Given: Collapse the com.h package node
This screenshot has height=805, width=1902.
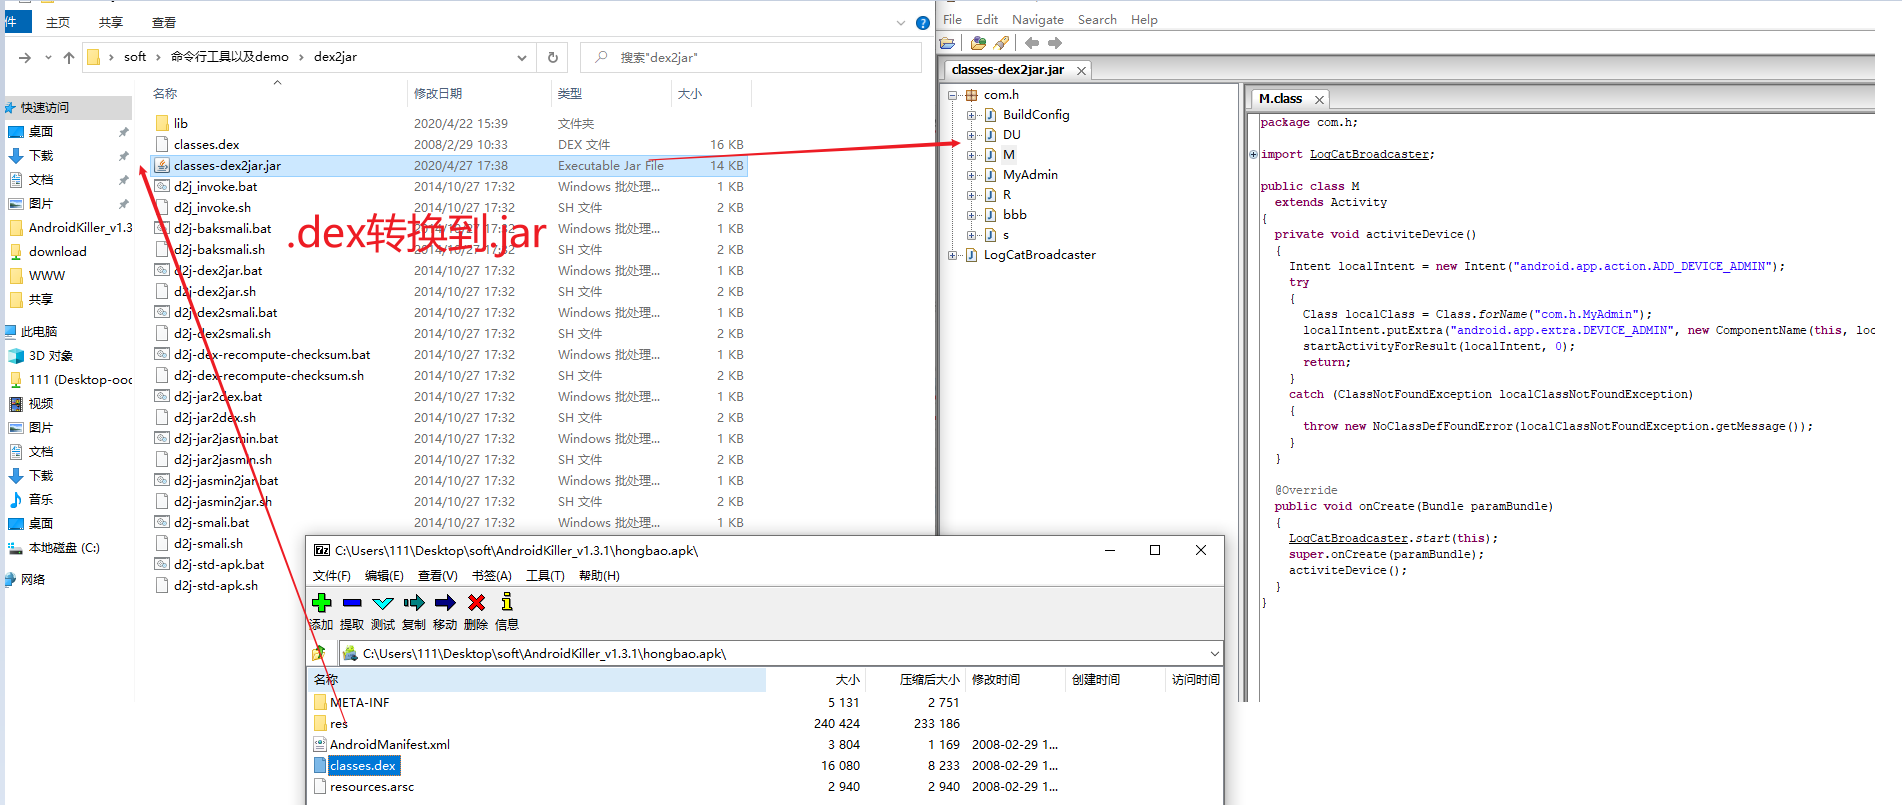Looking at the screenshot, I should pos(952,95).
